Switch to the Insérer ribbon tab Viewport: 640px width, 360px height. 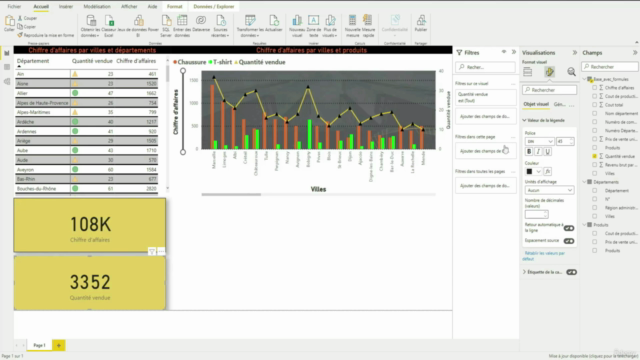pos(66,7)
